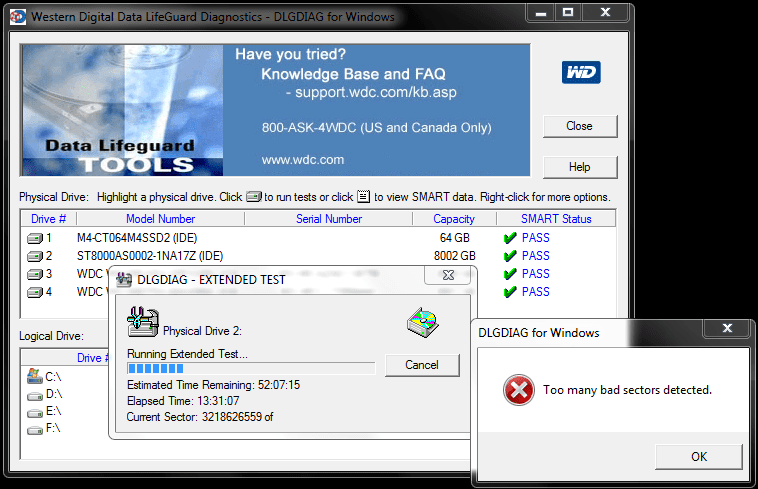Viewport: 758px width, 489px height.
Task: Click the support.wdc.com/kb.asp text
Action: (376, 92)
